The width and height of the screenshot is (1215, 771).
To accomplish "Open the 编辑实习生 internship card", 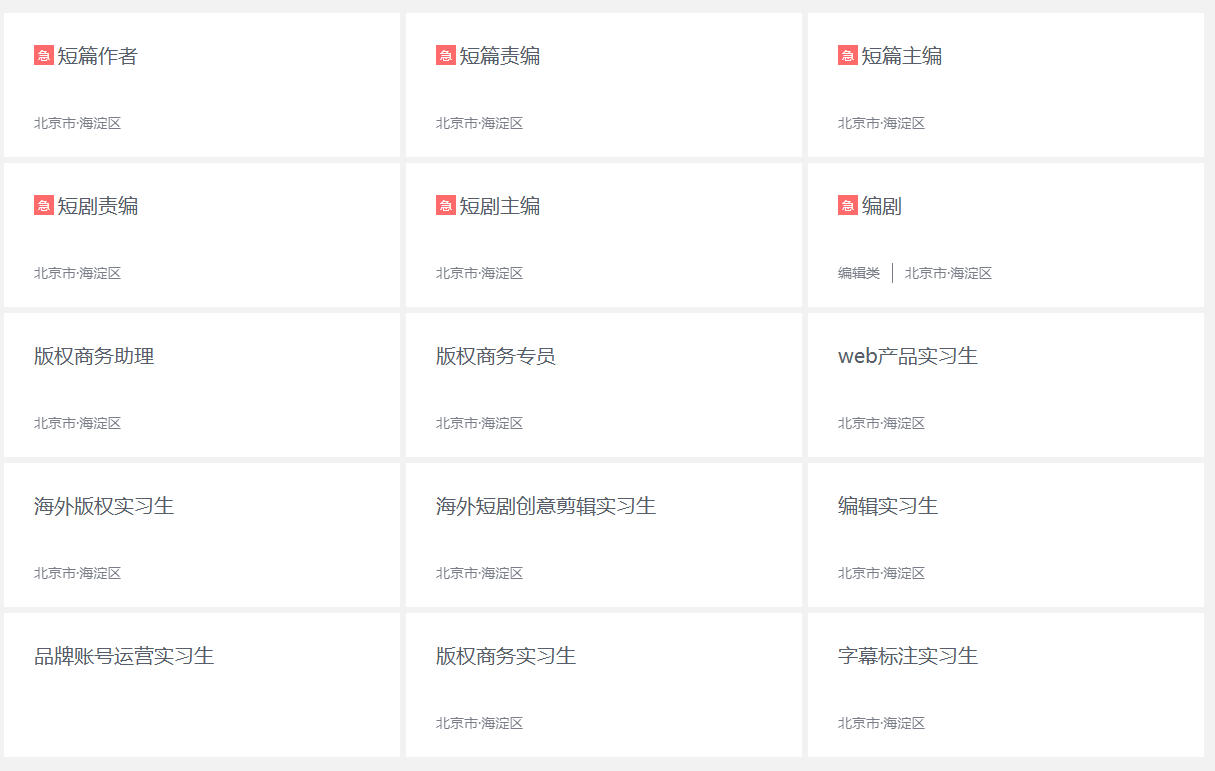I will pos(887,506).
